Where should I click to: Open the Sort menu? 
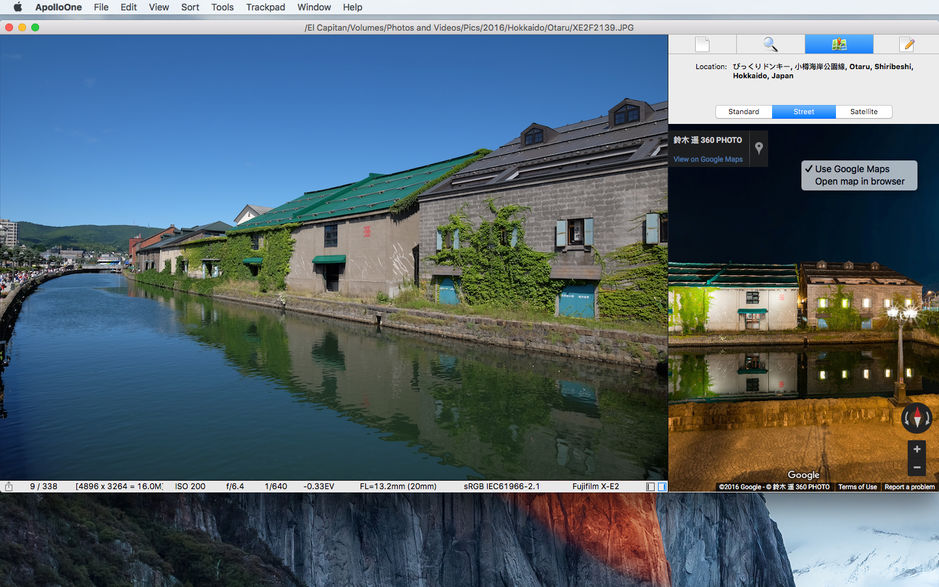point(190,7)
